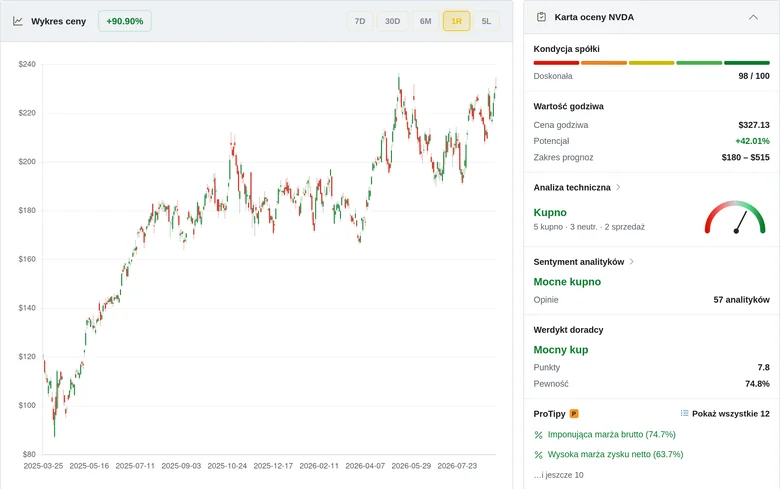The image size is (780, 489).
Task: Click the +42.01% potential value
Action: 752,141
